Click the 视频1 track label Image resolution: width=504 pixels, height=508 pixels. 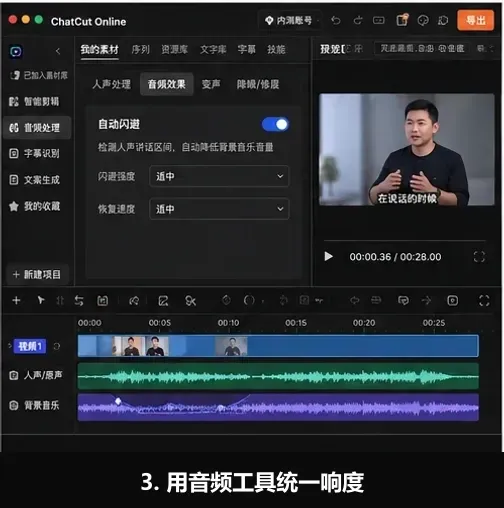pyautogui.click(x=30, y=346)
